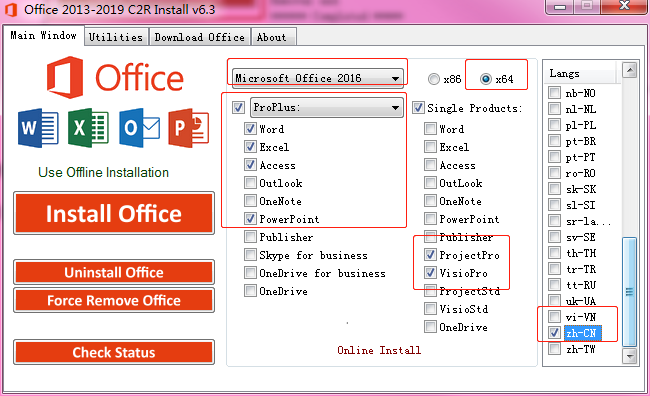Click the Install Office button
The image size is (650, 396).
click(114, 213)
